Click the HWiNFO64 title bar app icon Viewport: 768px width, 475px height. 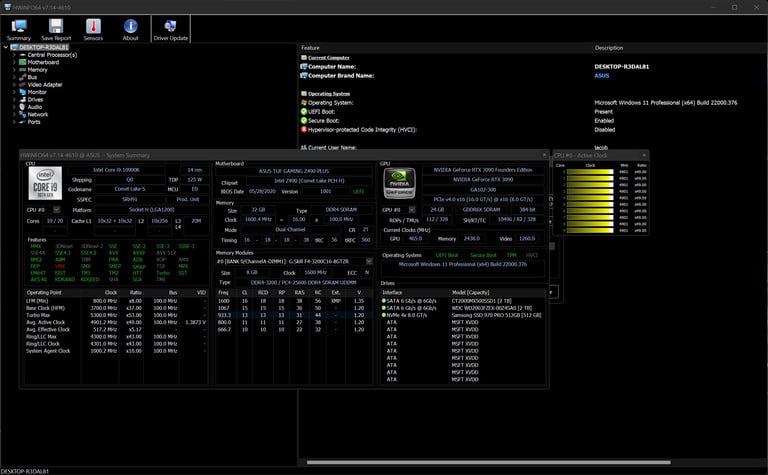point(7,7)
